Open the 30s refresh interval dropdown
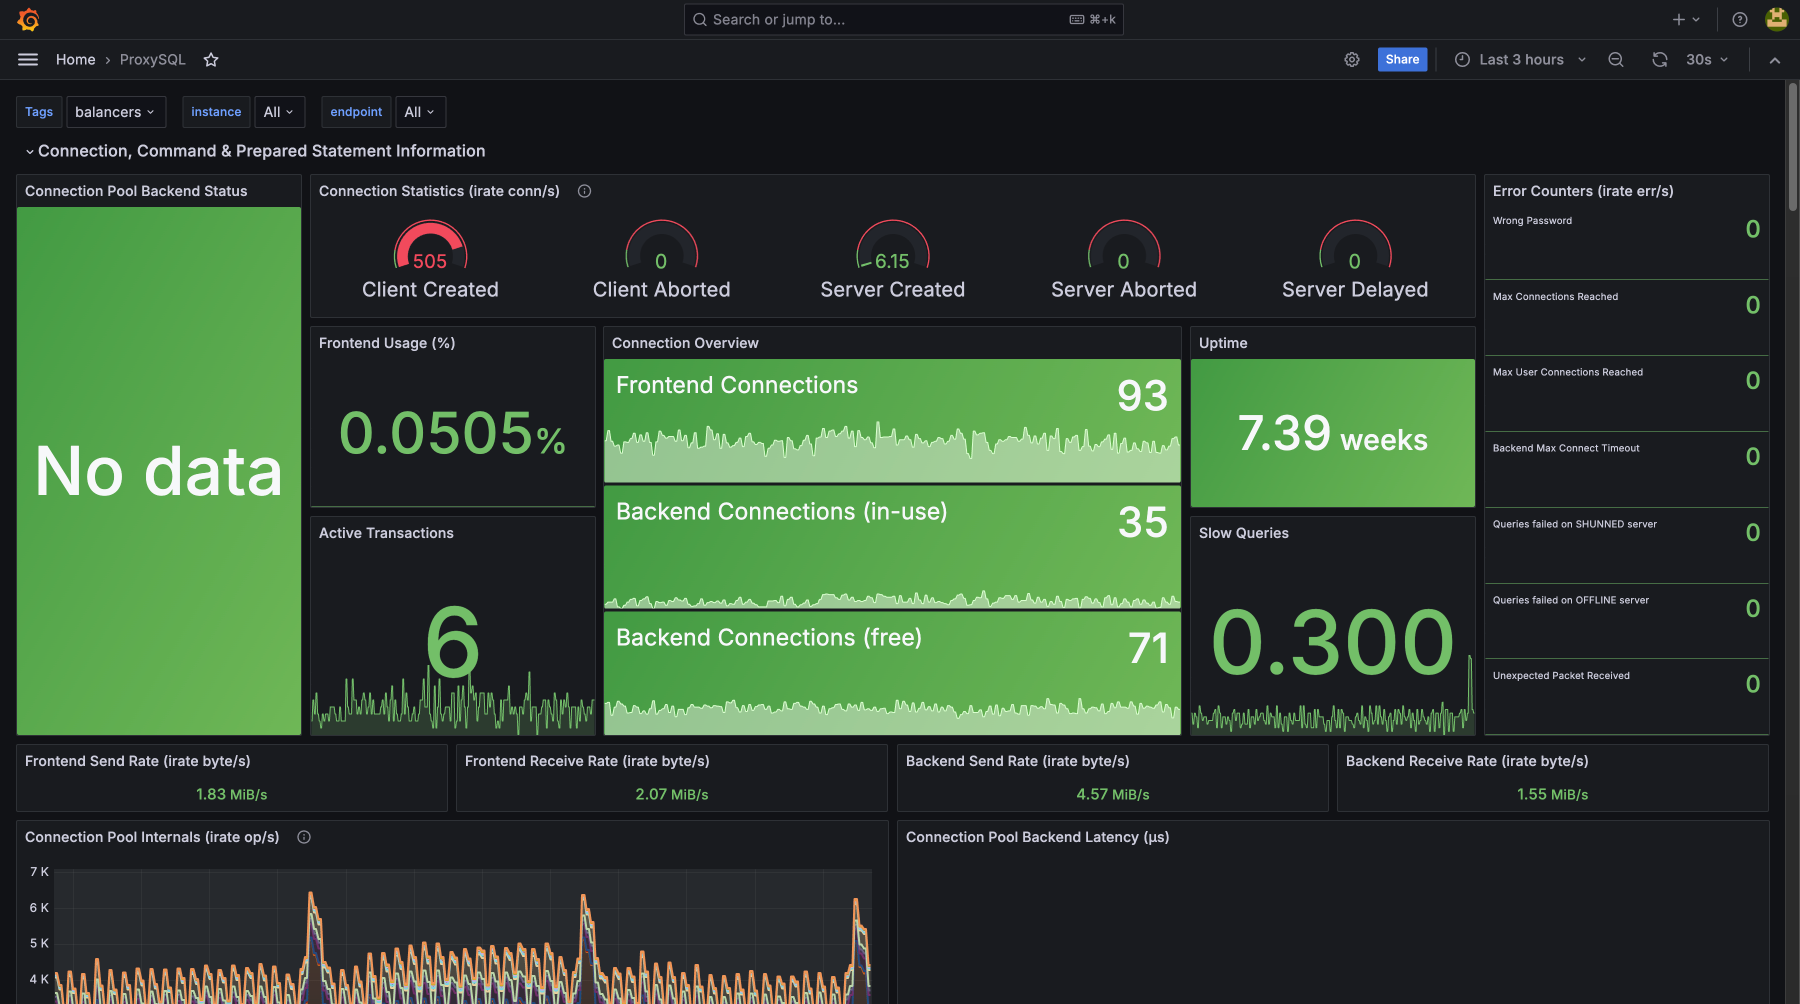Screen dimensions: 1800x1004 pyautogui.click(x=1707, y=60)
